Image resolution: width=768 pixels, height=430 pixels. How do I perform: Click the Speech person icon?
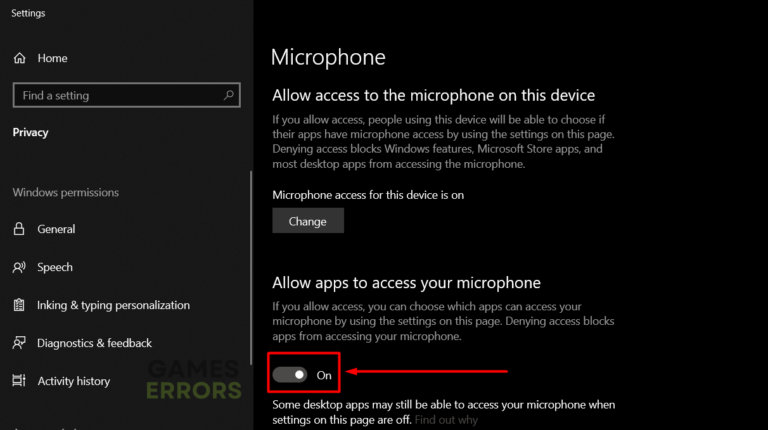19,267
